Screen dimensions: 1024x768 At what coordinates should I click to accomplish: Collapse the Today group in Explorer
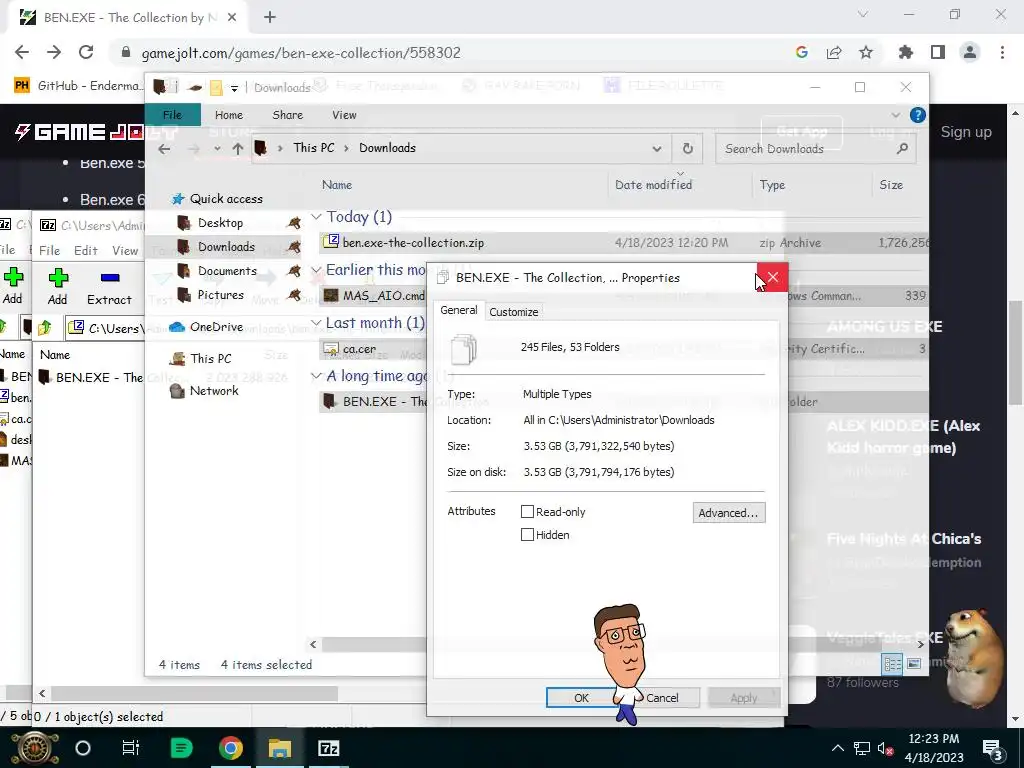tap(316, 216)
